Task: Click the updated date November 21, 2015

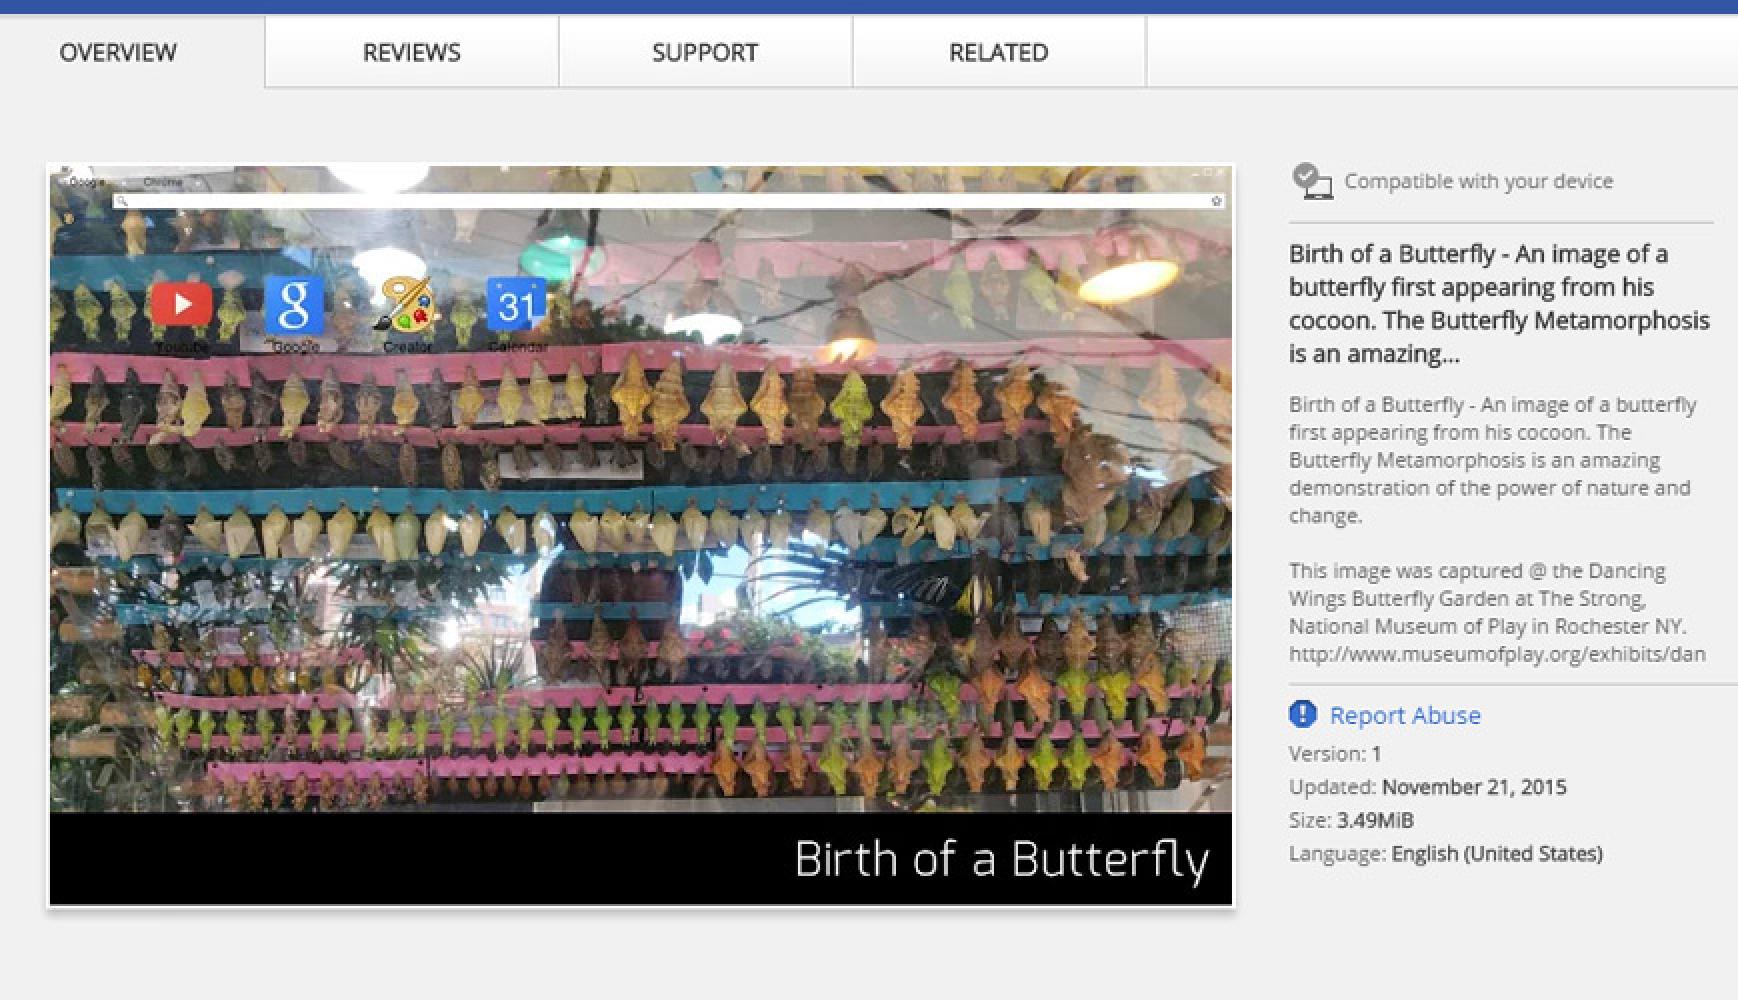Action: point(1473,787)
